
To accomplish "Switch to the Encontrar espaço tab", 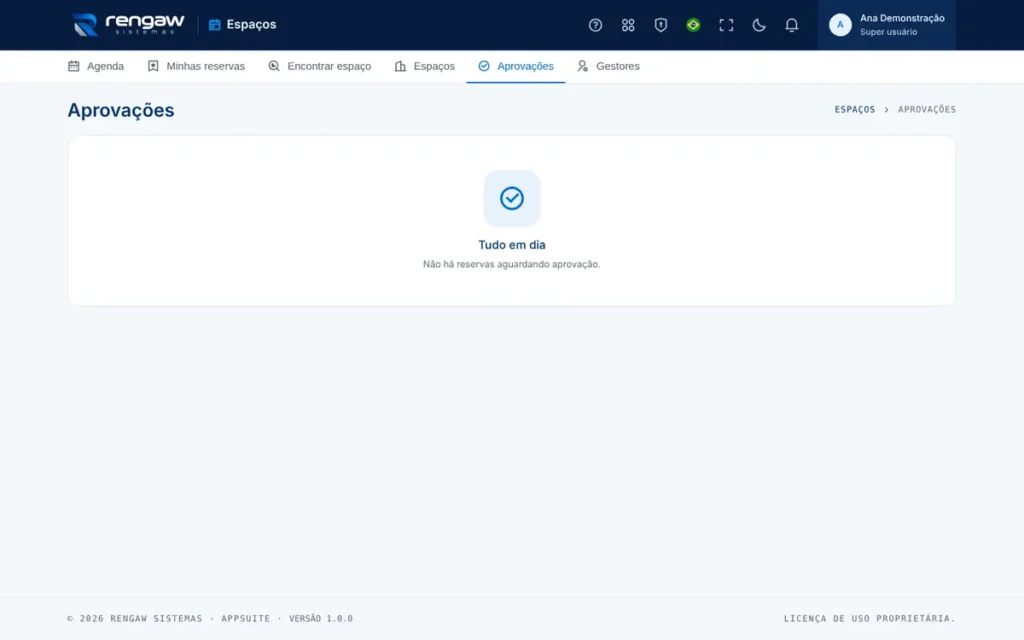I will [319, 66].
